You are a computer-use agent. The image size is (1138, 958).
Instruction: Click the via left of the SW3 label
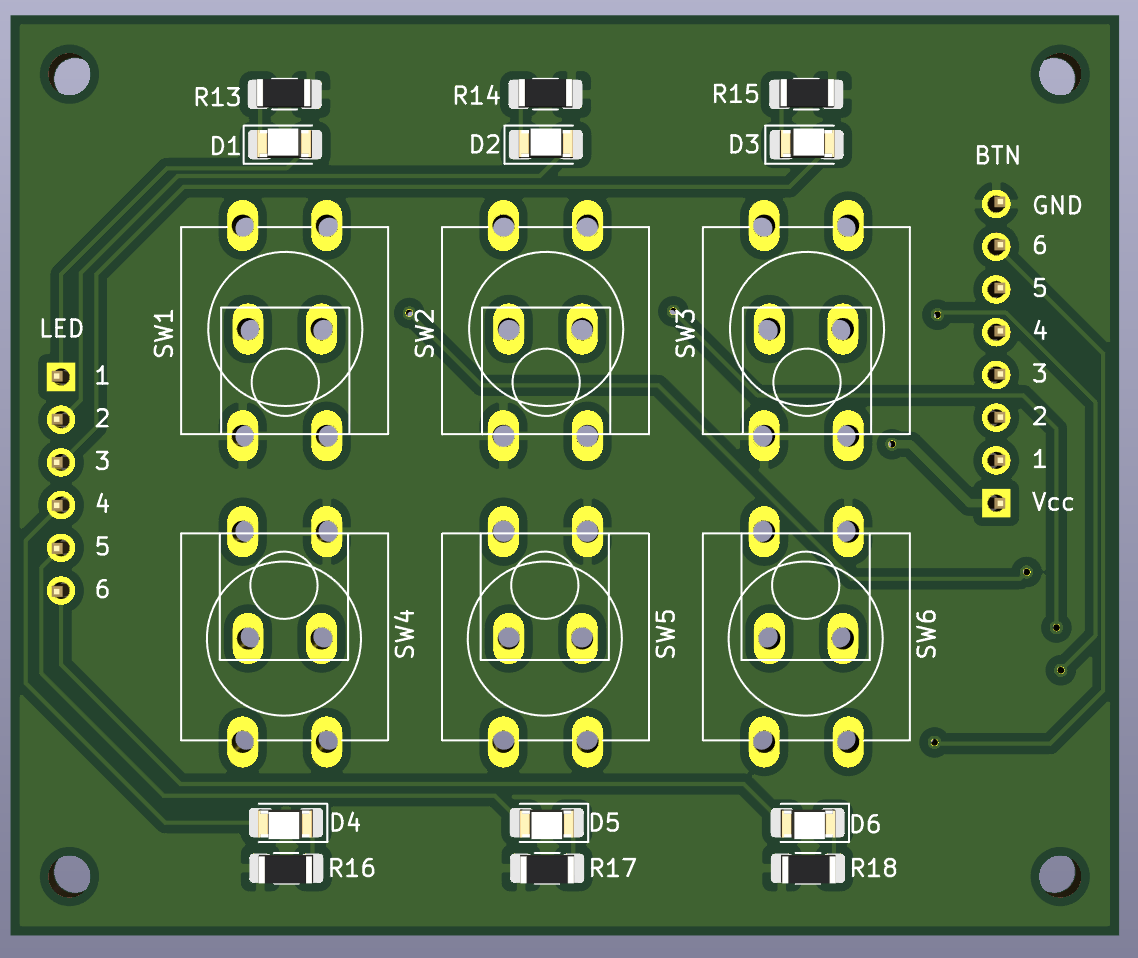pyautogui.click(x=672, y=311)
